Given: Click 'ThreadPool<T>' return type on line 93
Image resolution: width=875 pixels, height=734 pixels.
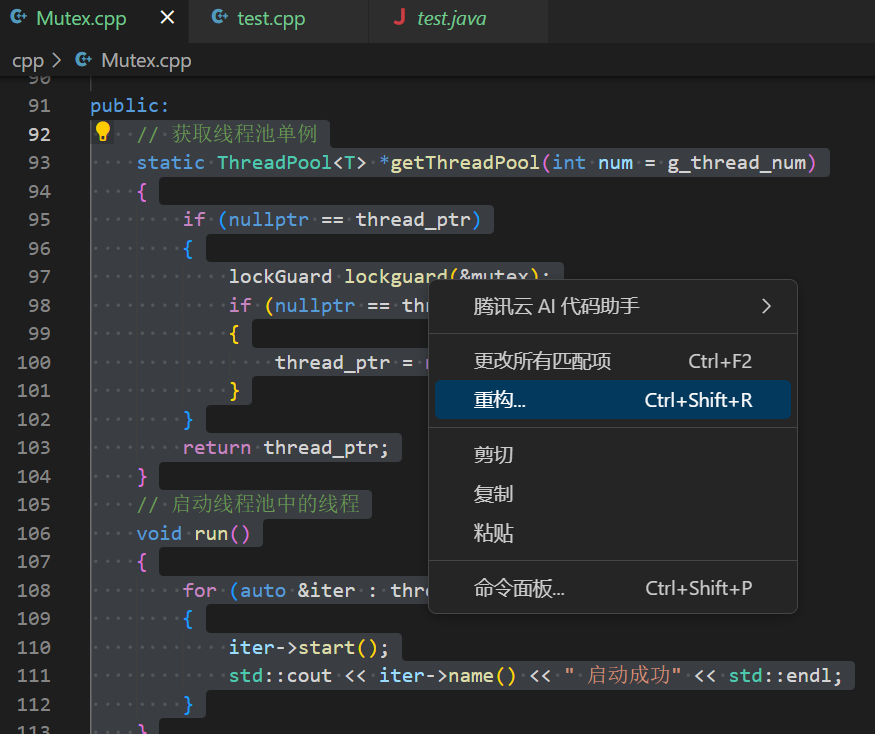Looking at the screenshot, I should pyautogui.click(x=291, y=162).
